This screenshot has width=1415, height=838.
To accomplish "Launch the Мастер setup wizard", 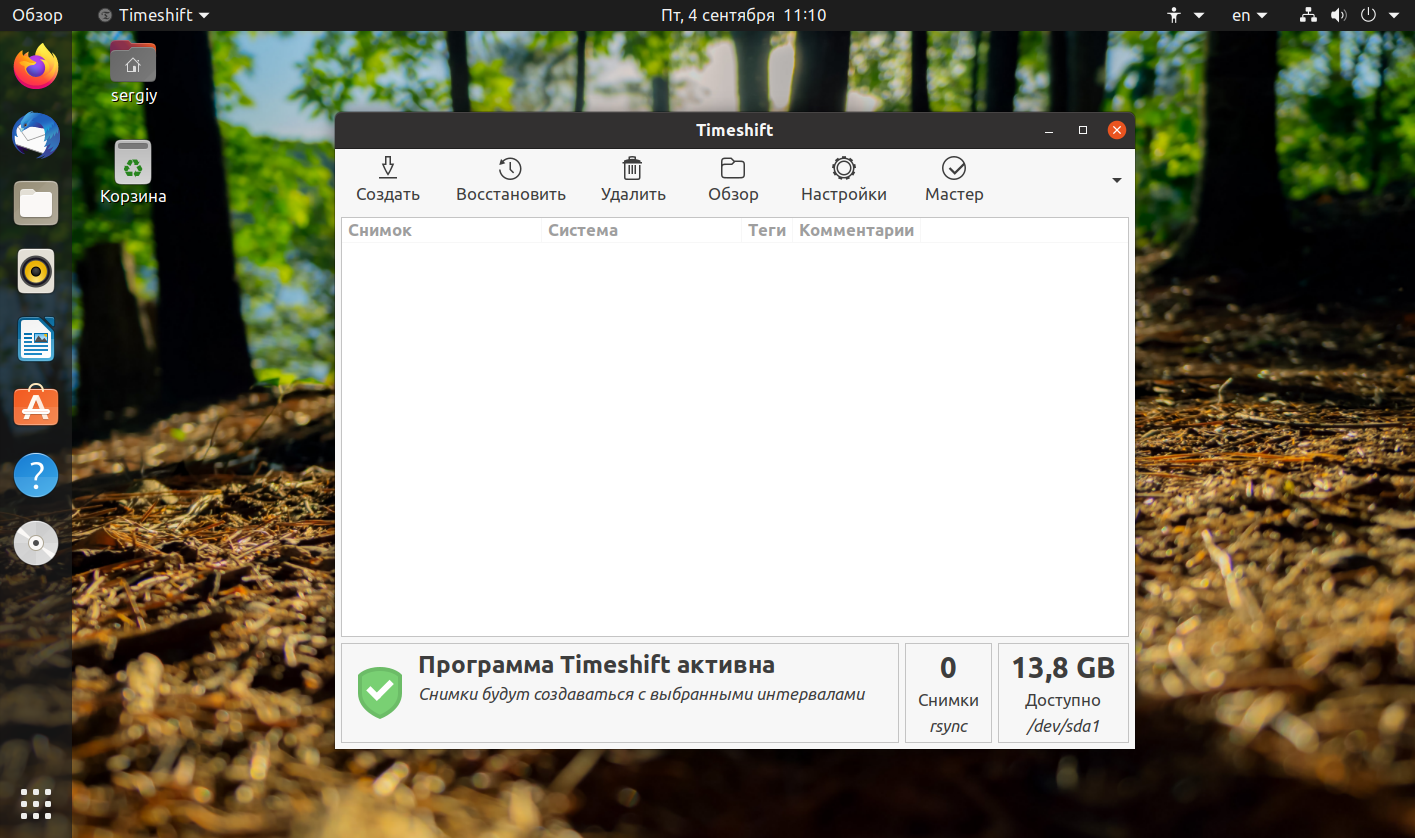I will 954,180.
